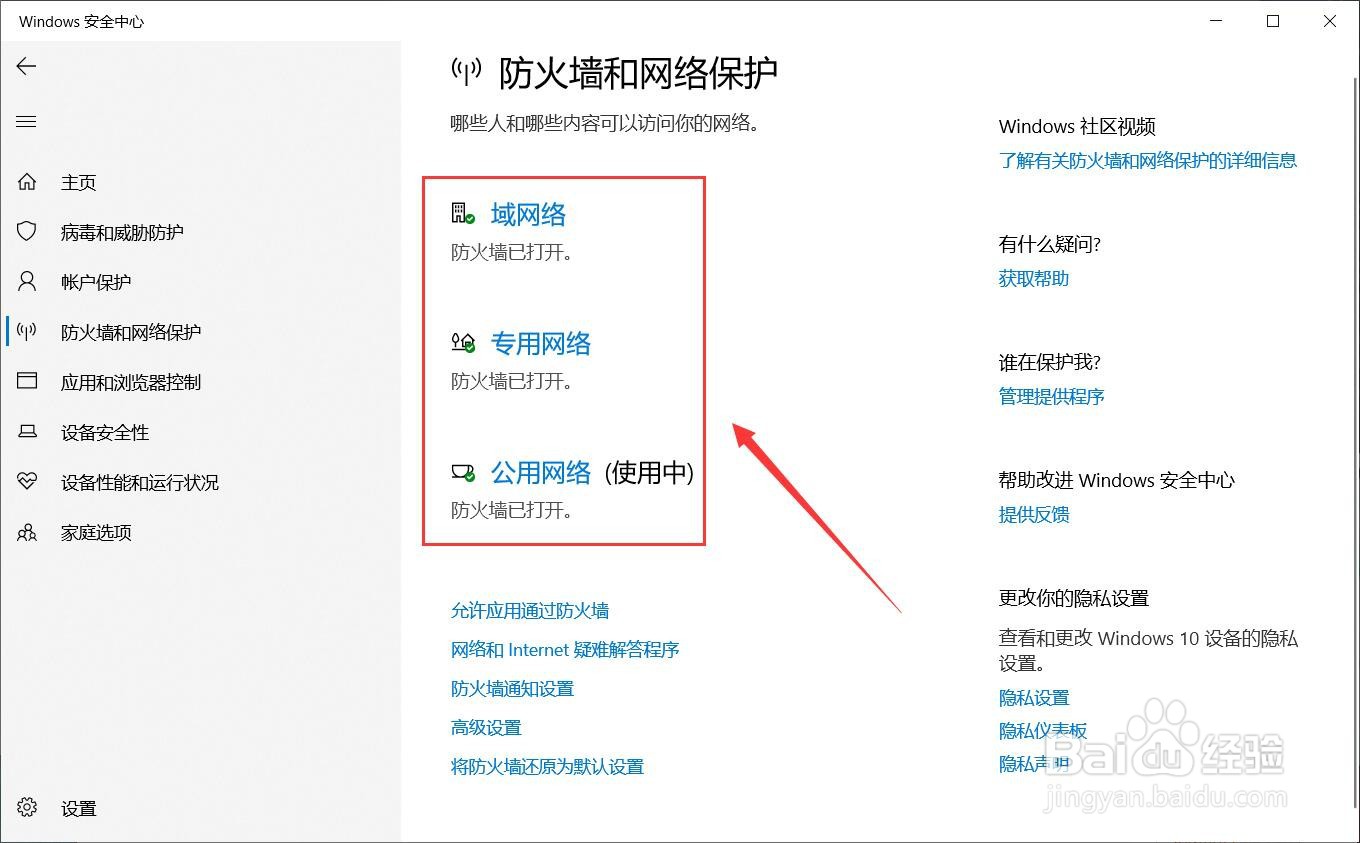Click 将防火墙还原为默认设置
The height and width of the screenshot is (843, 1360).
pyautogui.click(x=547, y=766)
